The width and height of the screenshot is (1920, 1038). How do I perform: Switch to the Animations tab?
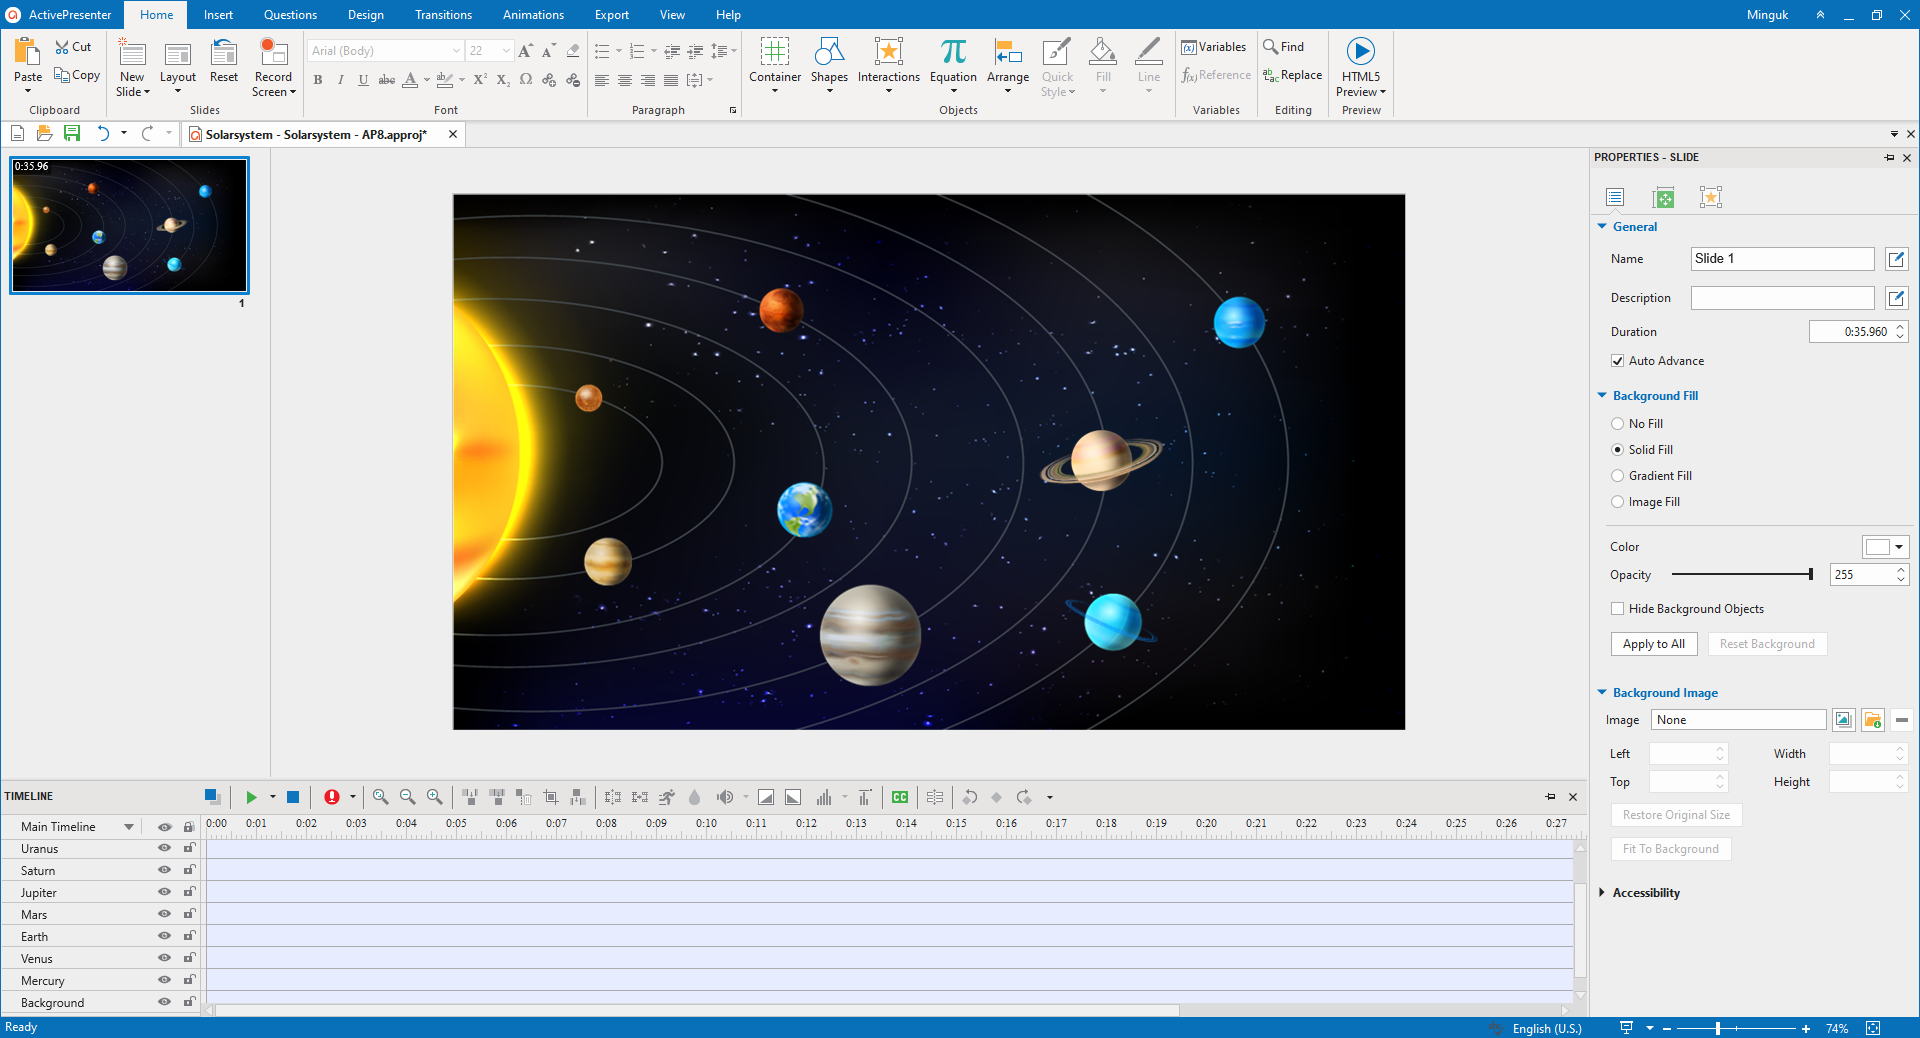tap(533, 15)
